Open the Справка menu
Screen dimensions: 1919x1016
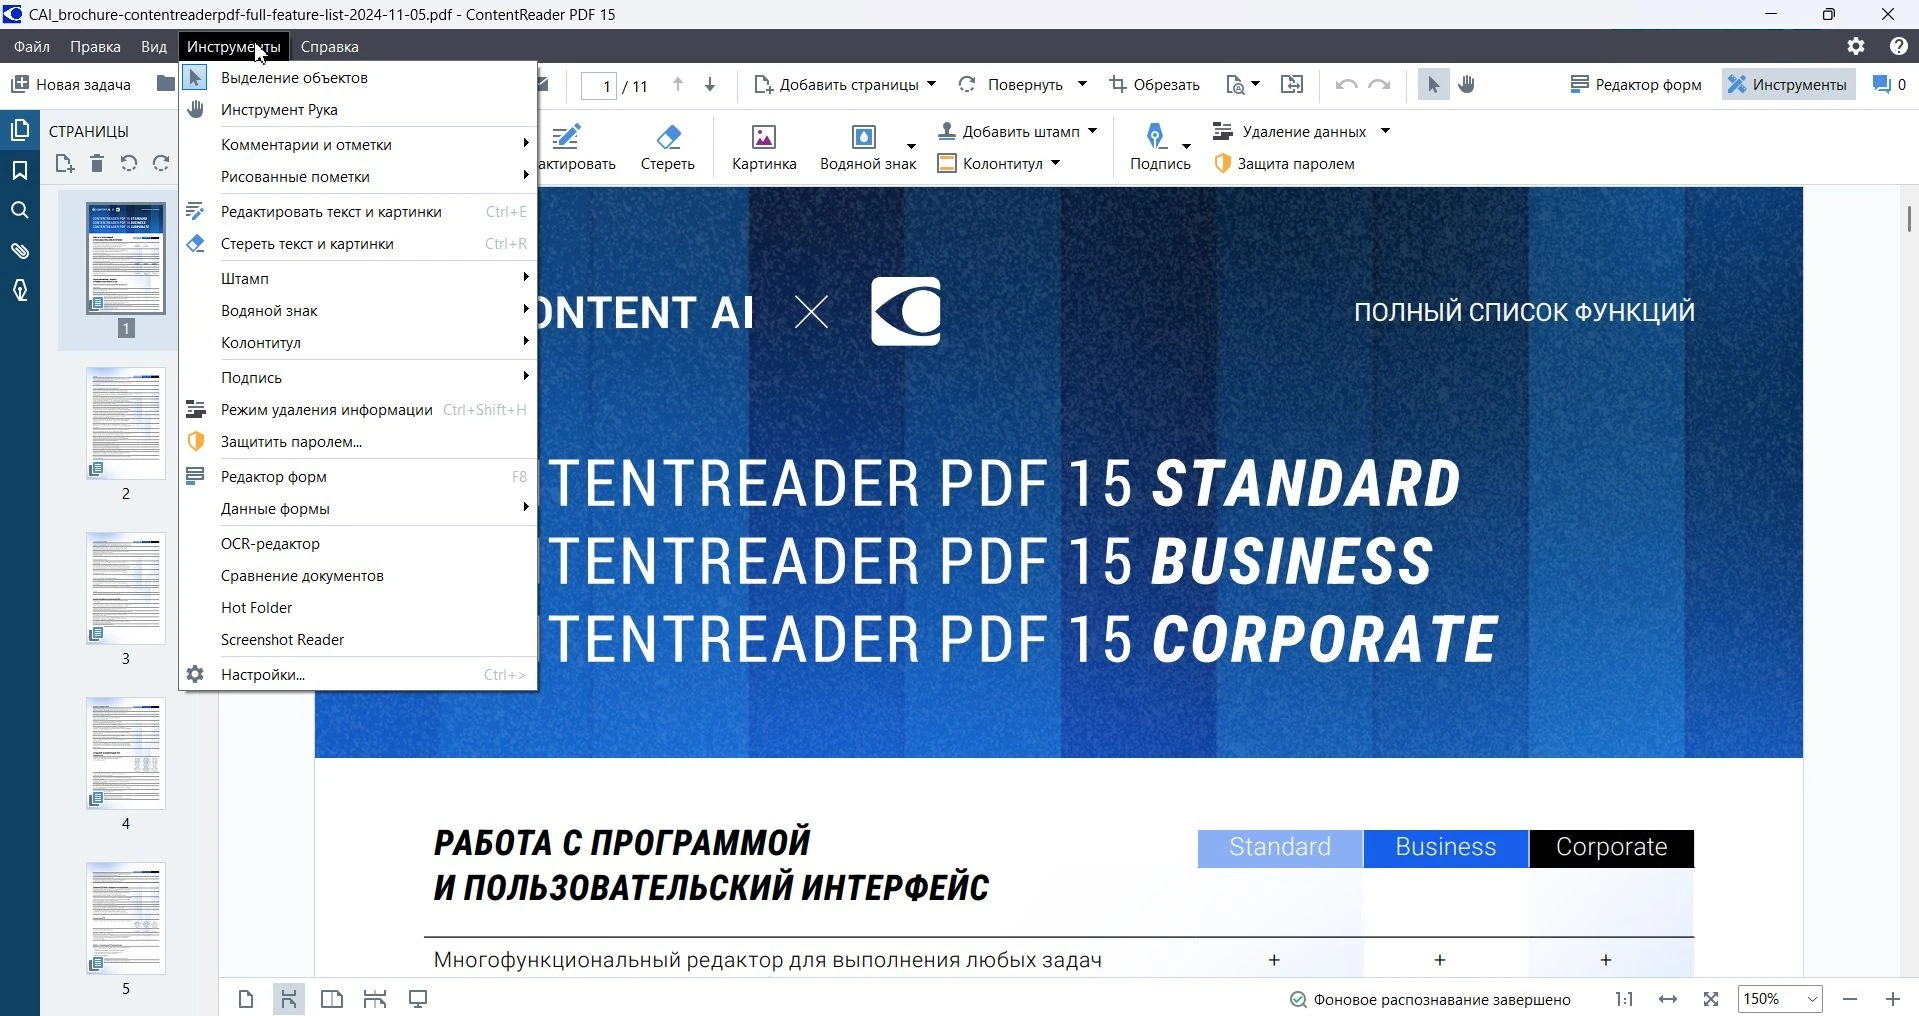[329, 46]
